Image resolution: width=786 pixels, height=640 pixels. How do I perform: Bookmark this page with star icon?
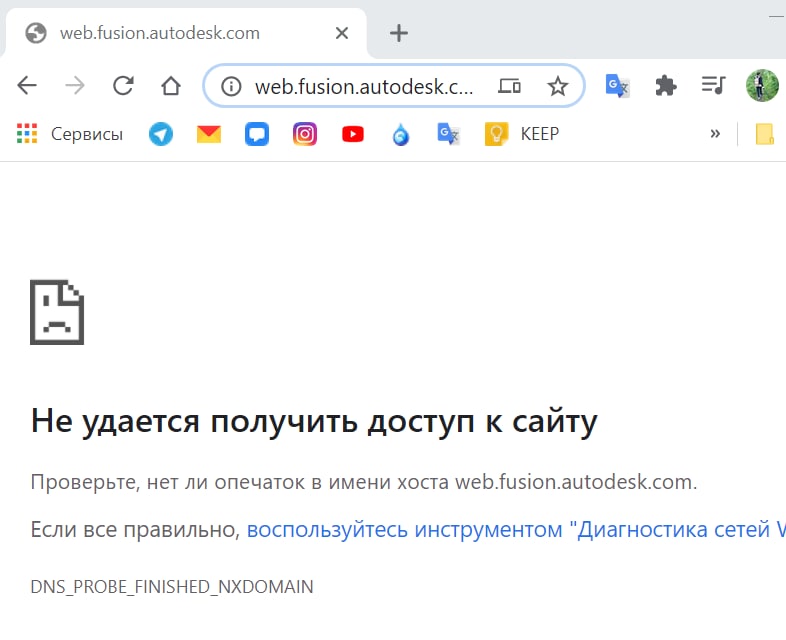(557, 86)
